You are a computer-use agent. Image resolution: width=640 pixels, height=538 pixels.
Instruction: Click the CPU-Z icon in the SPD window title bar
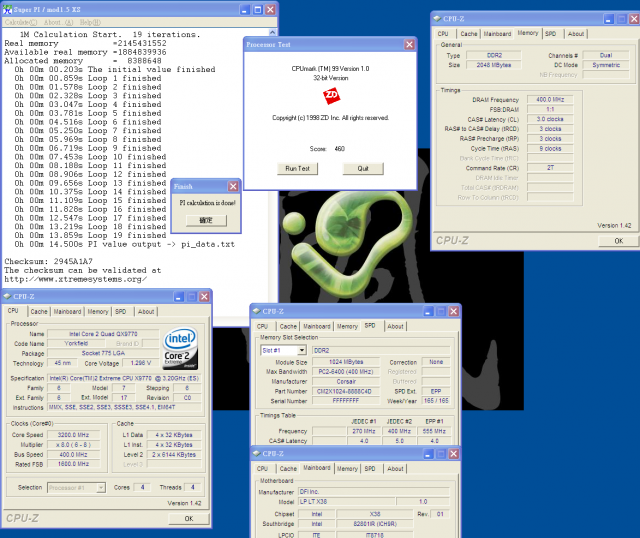coord(256,311)
